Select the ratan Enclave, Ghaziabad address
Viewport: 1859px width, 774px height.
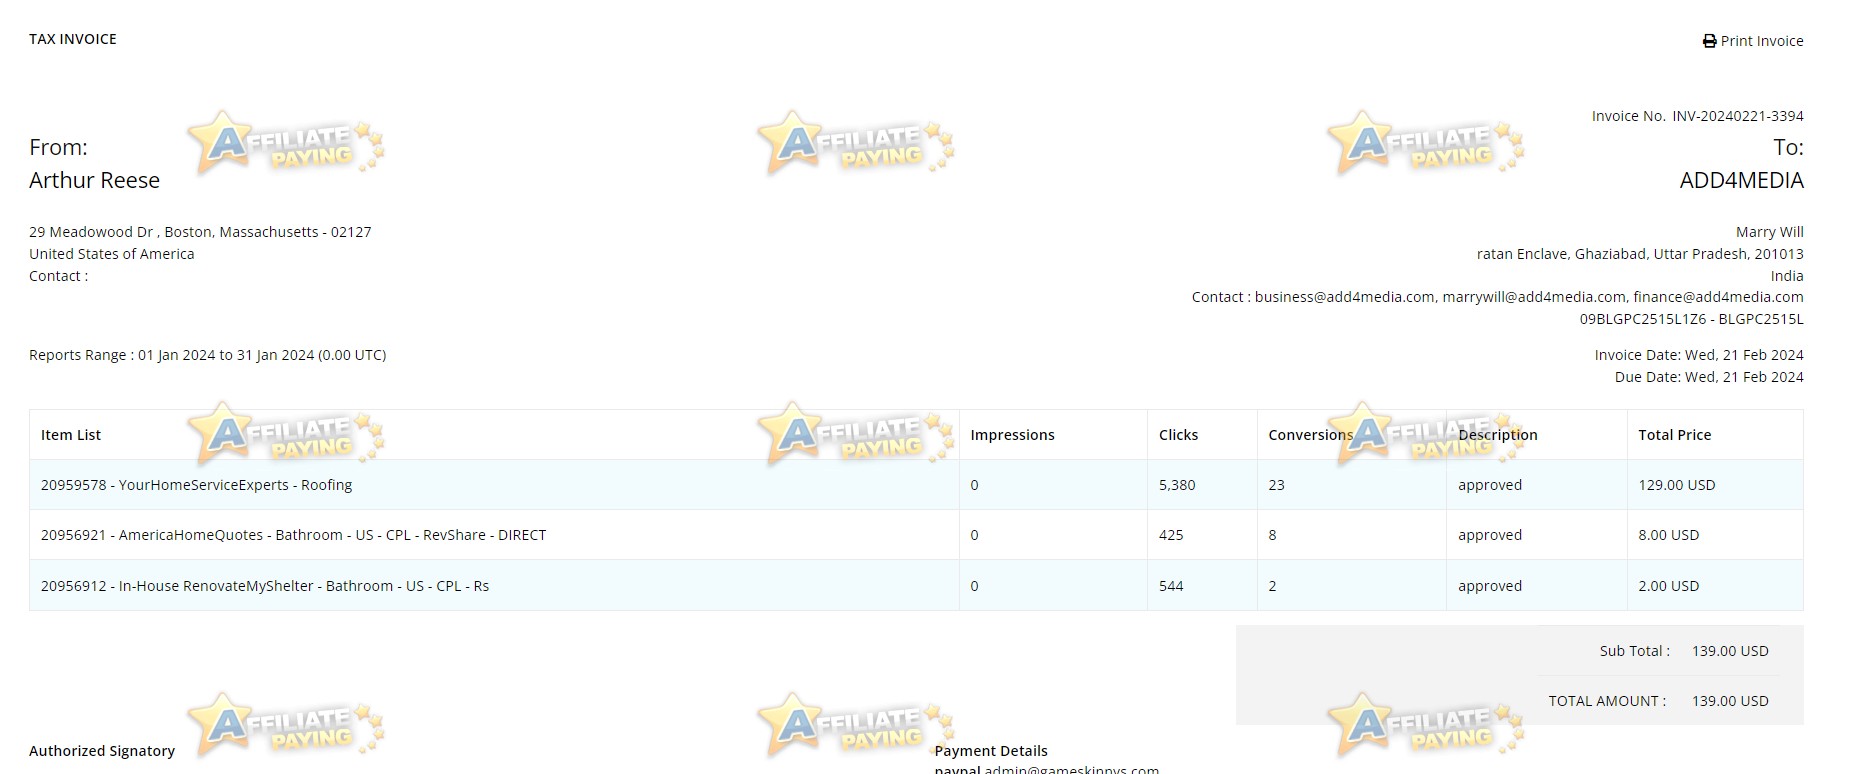[x=1640, y=254]
